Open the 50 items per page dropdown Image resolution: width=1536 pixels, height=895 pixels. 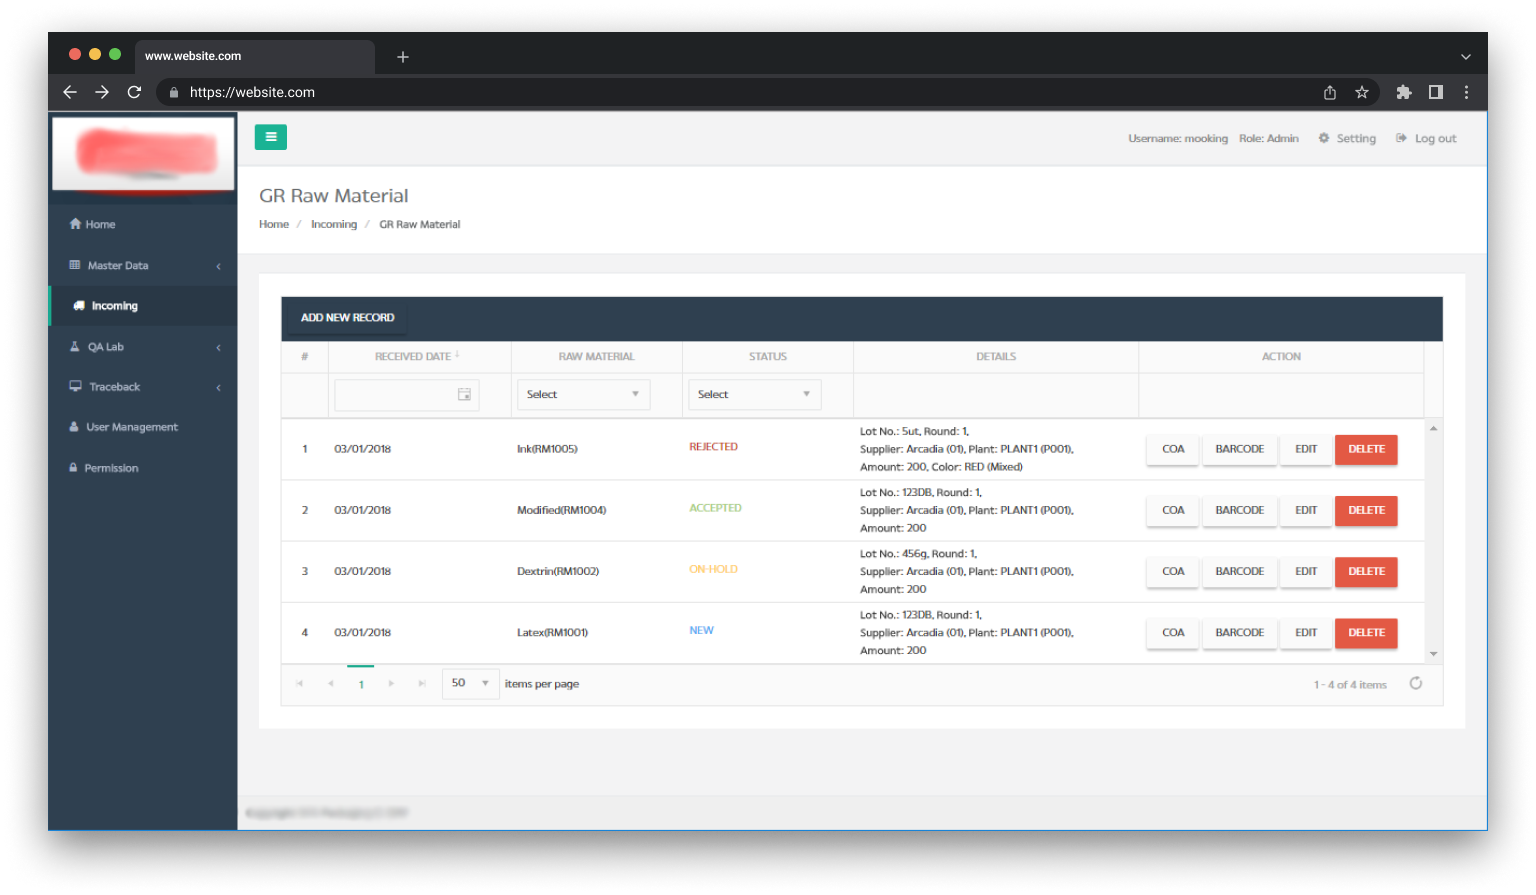[470, 683]
